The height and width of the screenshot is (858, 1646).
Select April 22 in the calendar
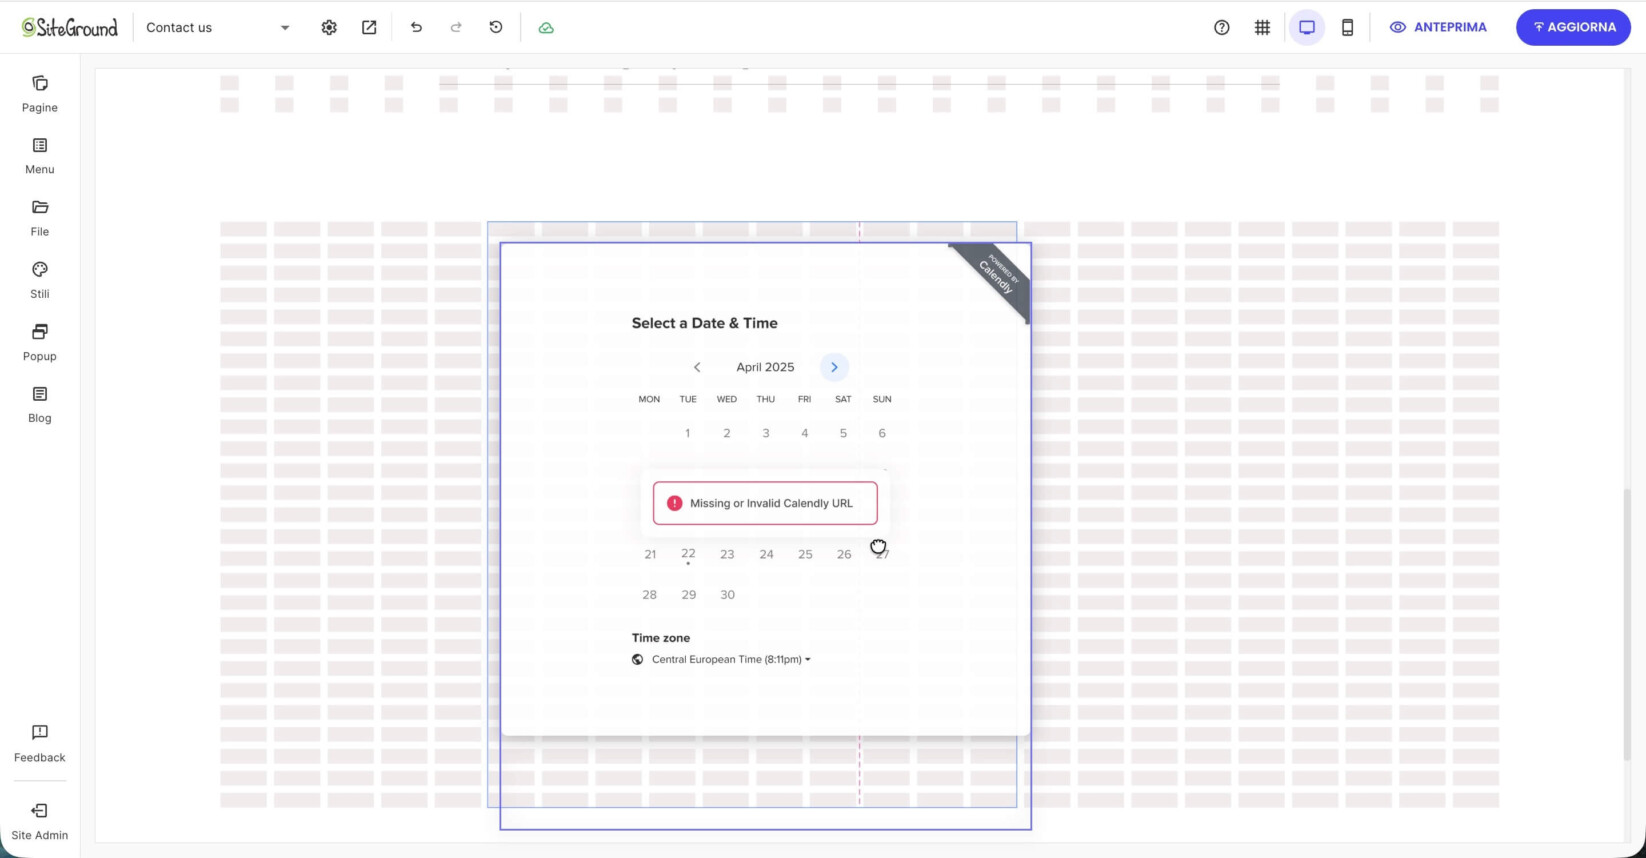[688, 554]
